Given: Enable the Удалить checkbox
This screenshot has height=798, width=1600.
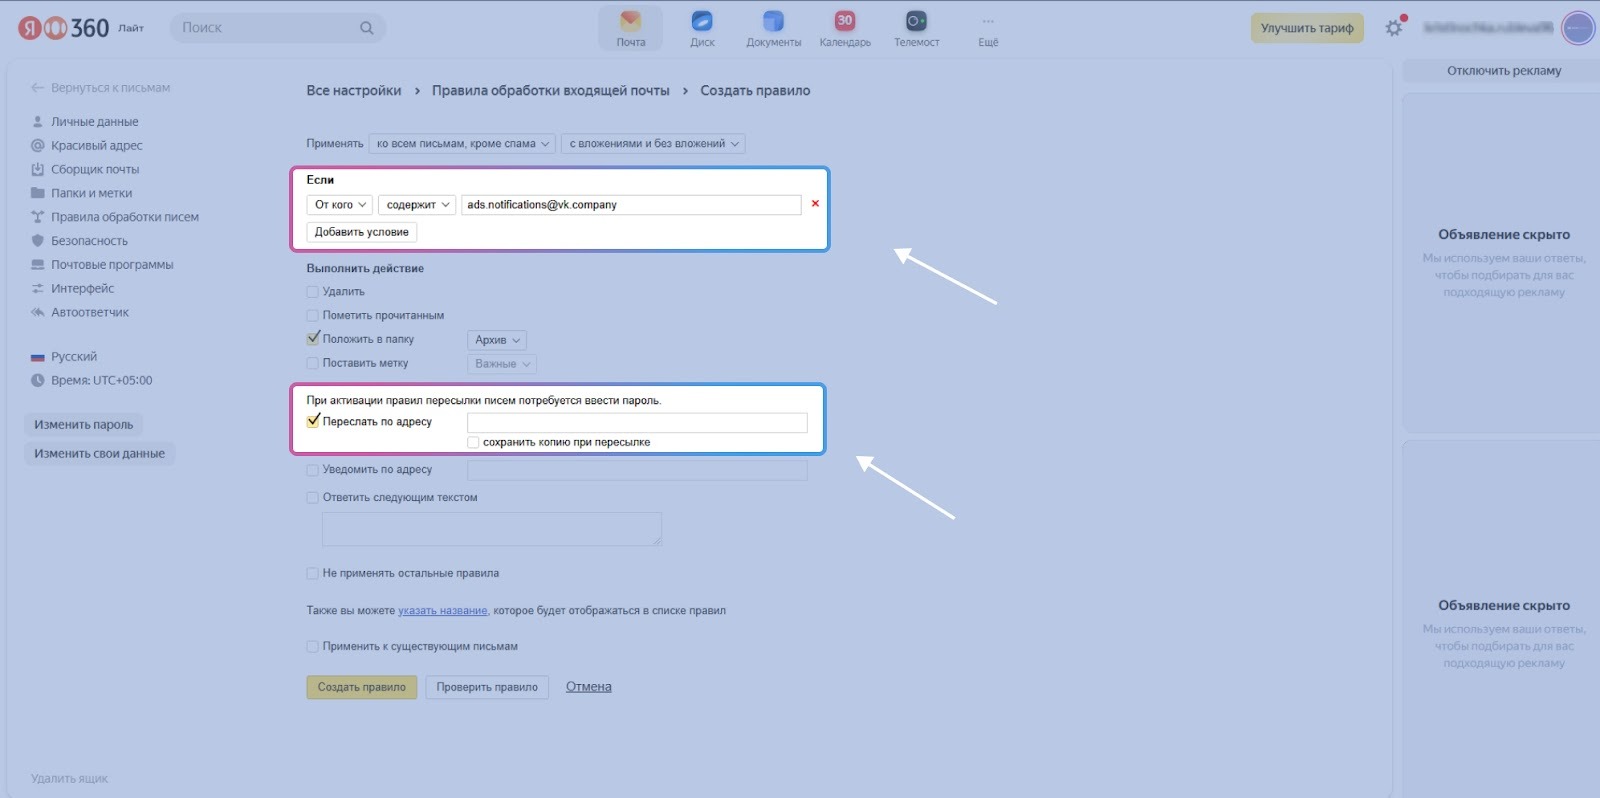Looking at the screenshot, I should (313, 292).
